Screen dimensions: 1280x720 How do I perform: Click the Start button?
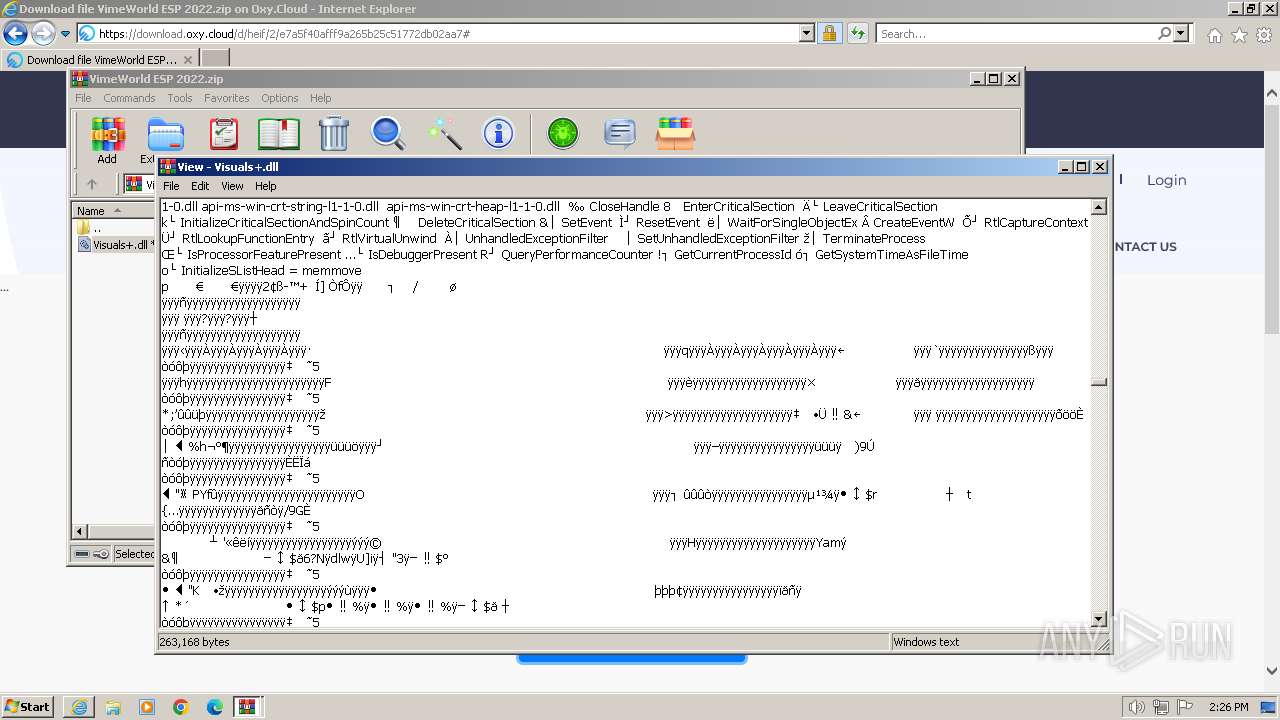pyautogui.click(x=27, y=707)
